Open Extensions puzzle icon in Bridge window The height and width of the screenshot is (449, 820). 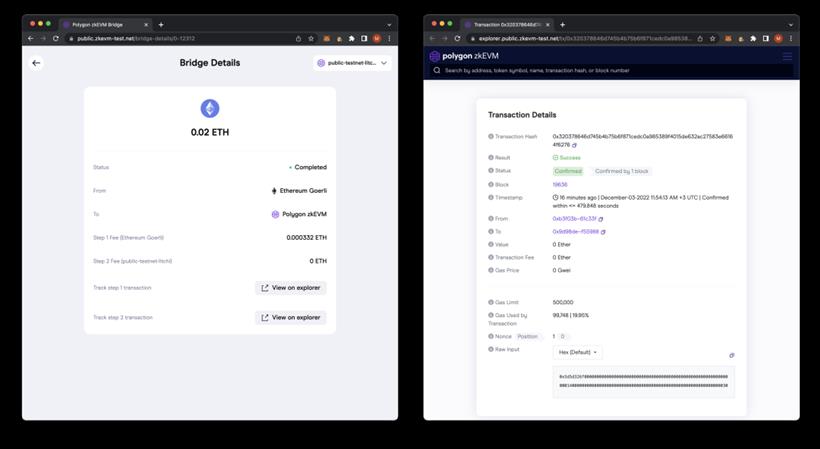click(351, 39)
